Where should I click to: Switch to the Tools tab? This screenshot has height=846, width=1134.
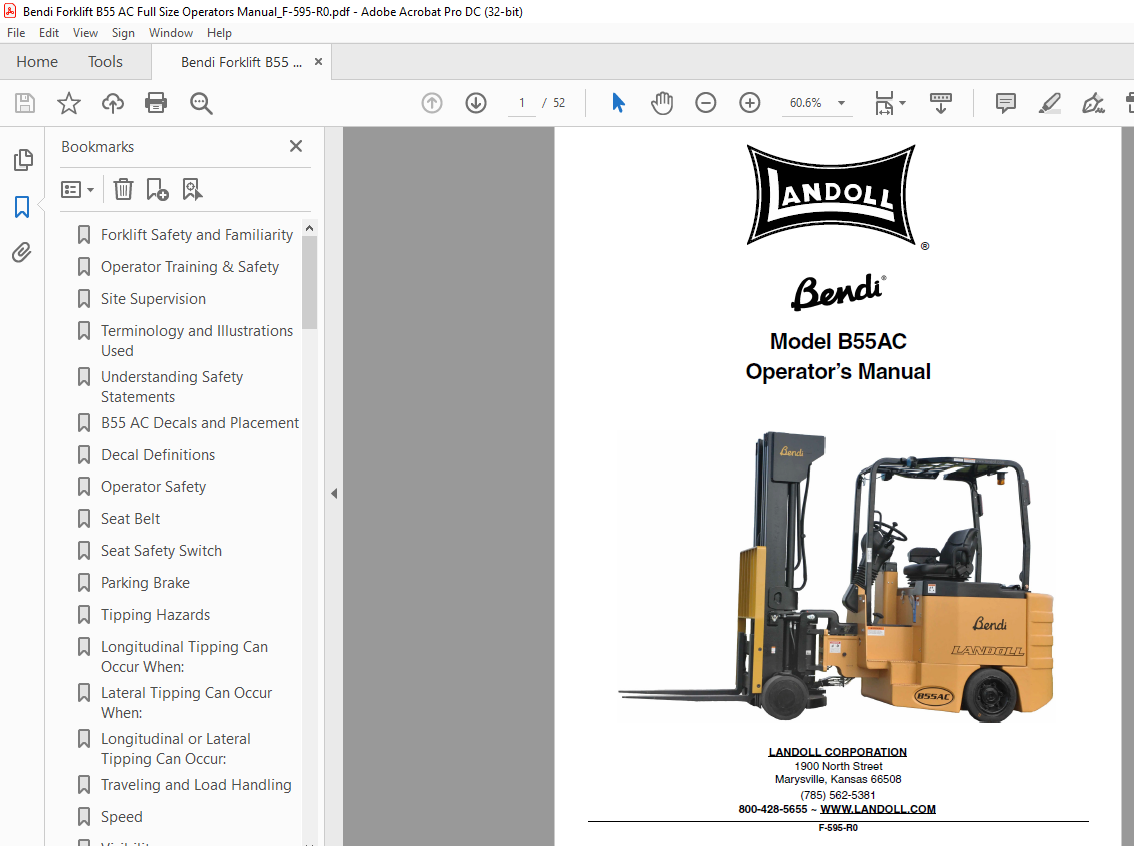coord(106,62)
